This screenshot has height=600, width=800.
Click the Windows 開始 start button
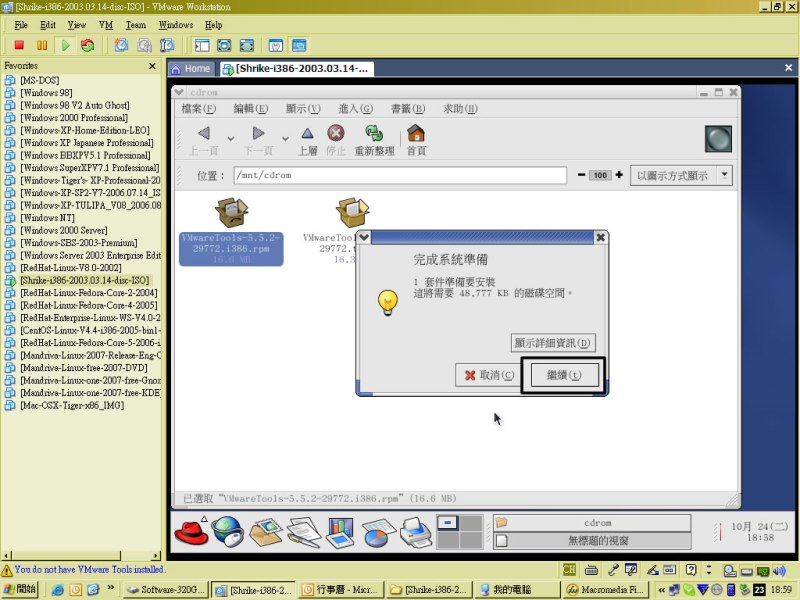click(x=20, y=589)
